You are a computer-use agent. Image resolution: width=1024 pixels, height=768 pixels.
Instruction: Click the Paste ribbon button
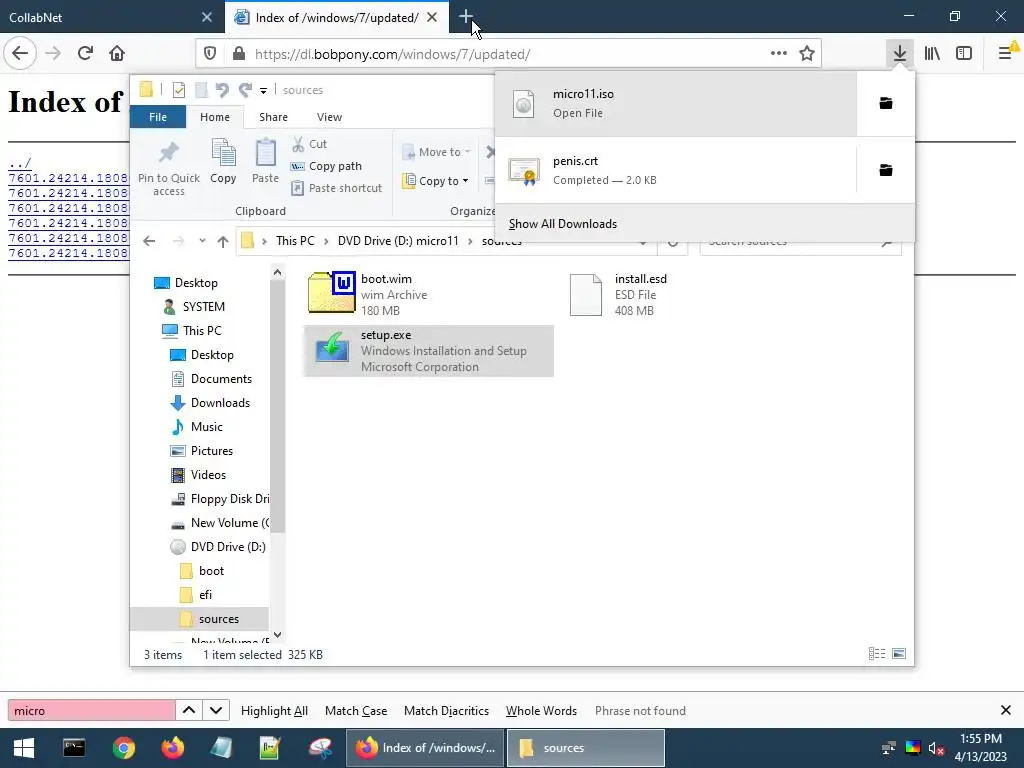click(x=265, y=162)
